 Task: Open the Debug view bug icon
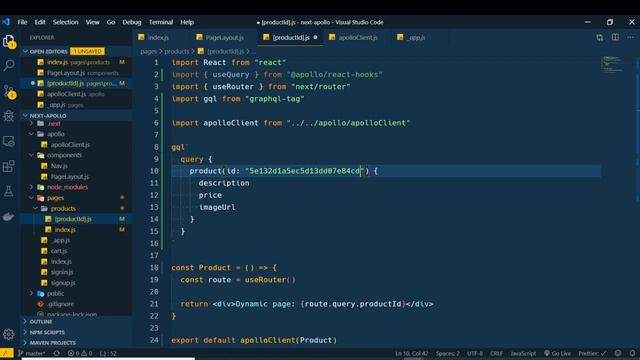click(9, 116)
